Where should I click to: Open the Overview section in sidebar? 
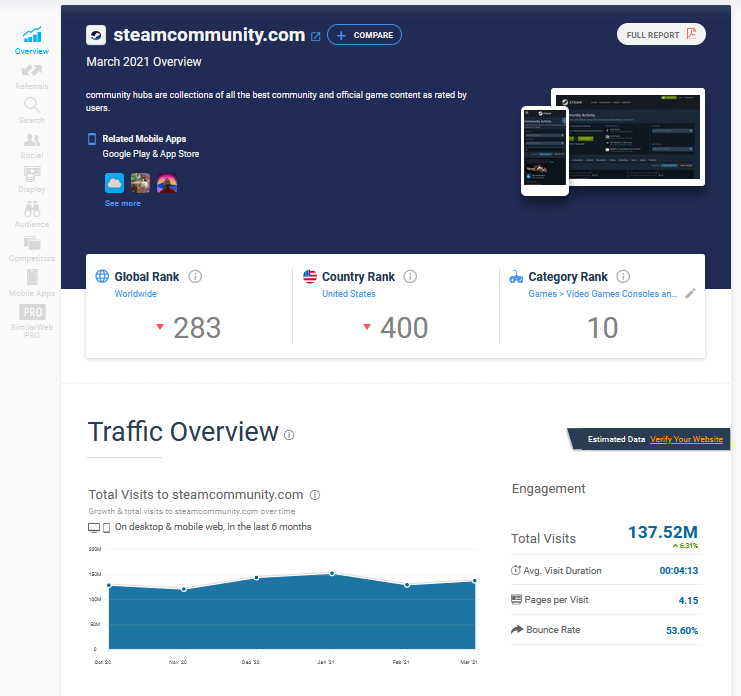(32, 41)
